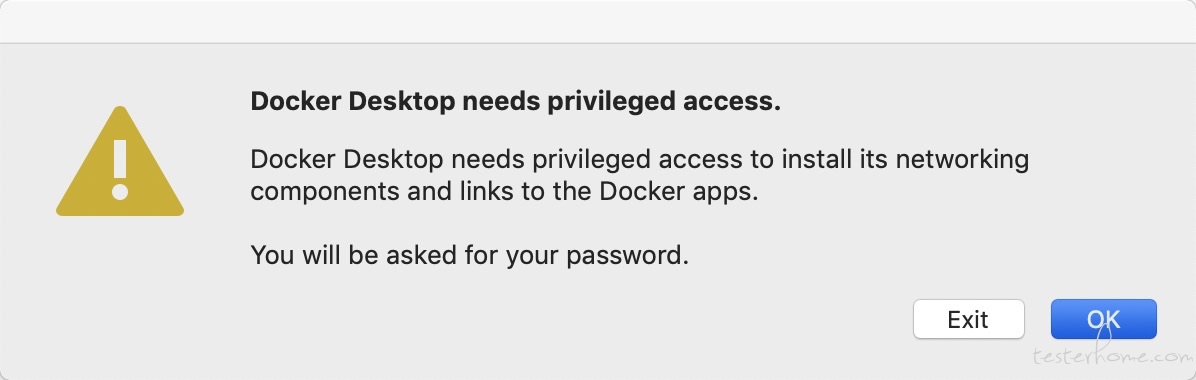
Task: Click the empty title bar of the dialog
Action: (598, 21)
